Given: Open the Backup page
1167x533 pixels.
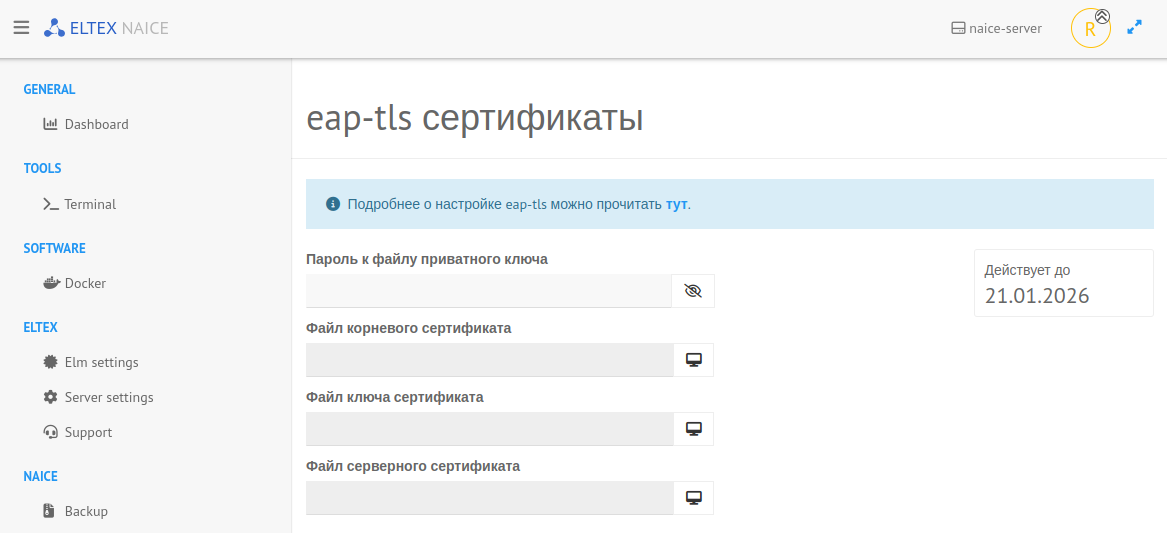Looking at the screenshot, I should (86, 511).
